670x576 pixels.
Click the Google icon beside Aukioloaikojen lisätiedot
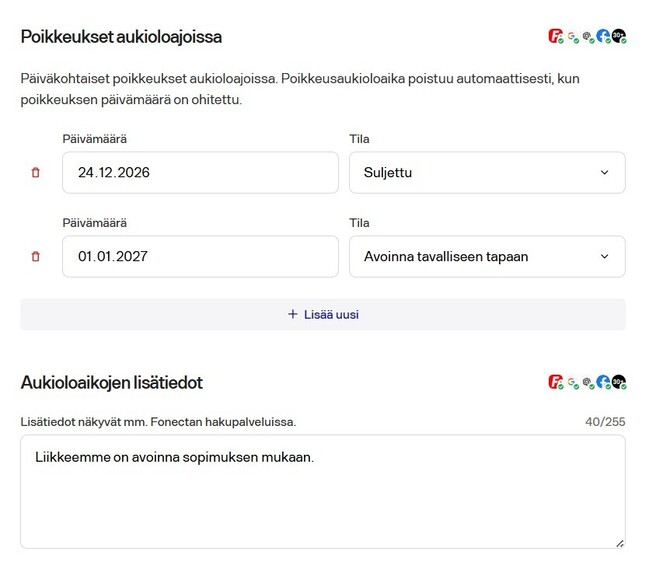(x=573, y=383)
